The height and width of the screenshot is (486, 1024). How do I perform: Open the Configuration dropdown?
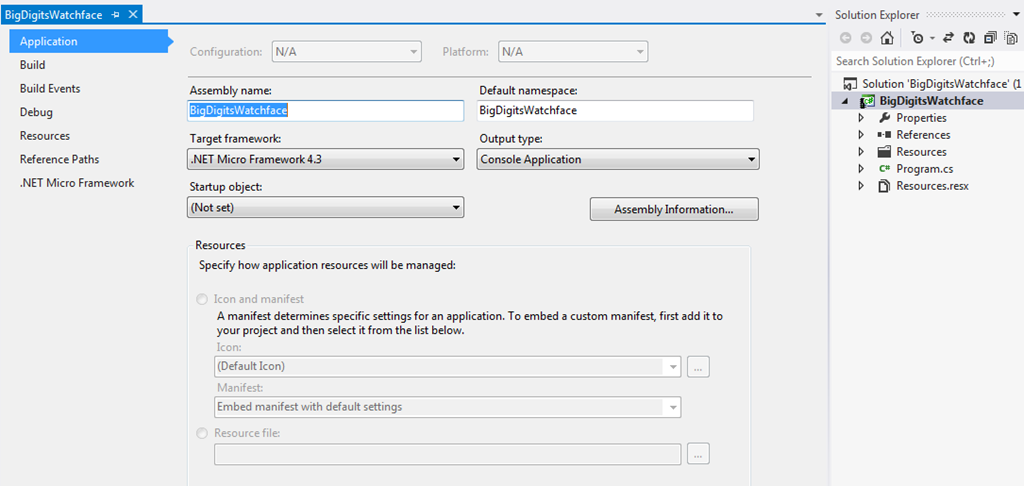(347, 52)
